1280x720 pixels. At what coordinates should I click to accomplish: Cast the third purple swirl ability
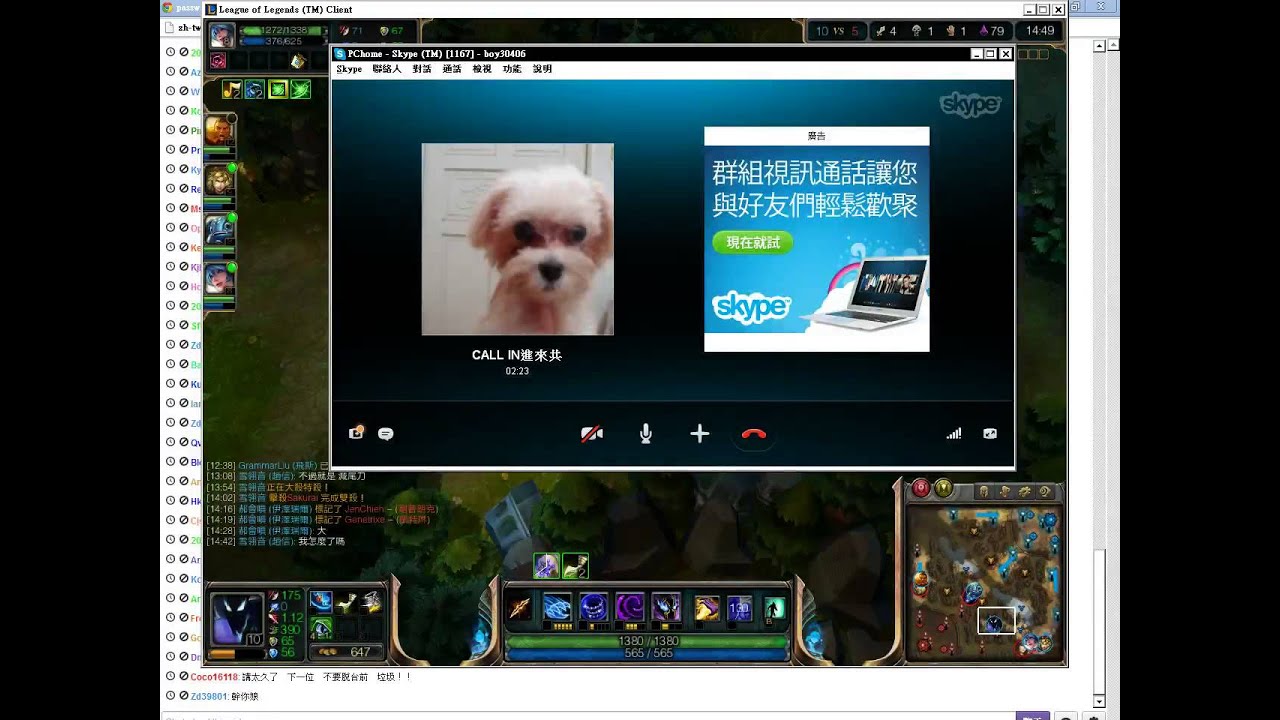(x=630, y=607)
